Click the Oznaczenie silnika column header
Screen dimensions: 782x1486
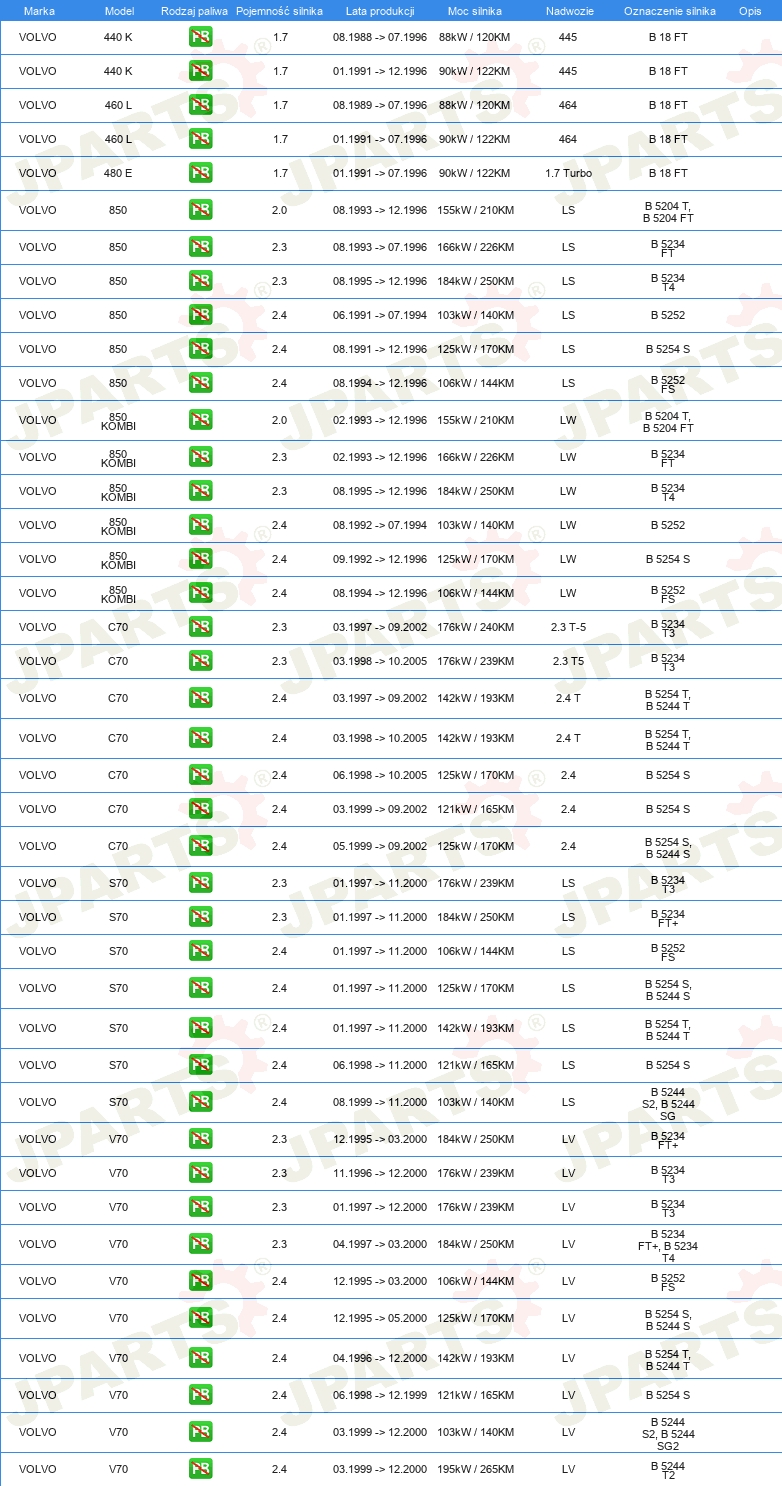[x=669, y=10]
